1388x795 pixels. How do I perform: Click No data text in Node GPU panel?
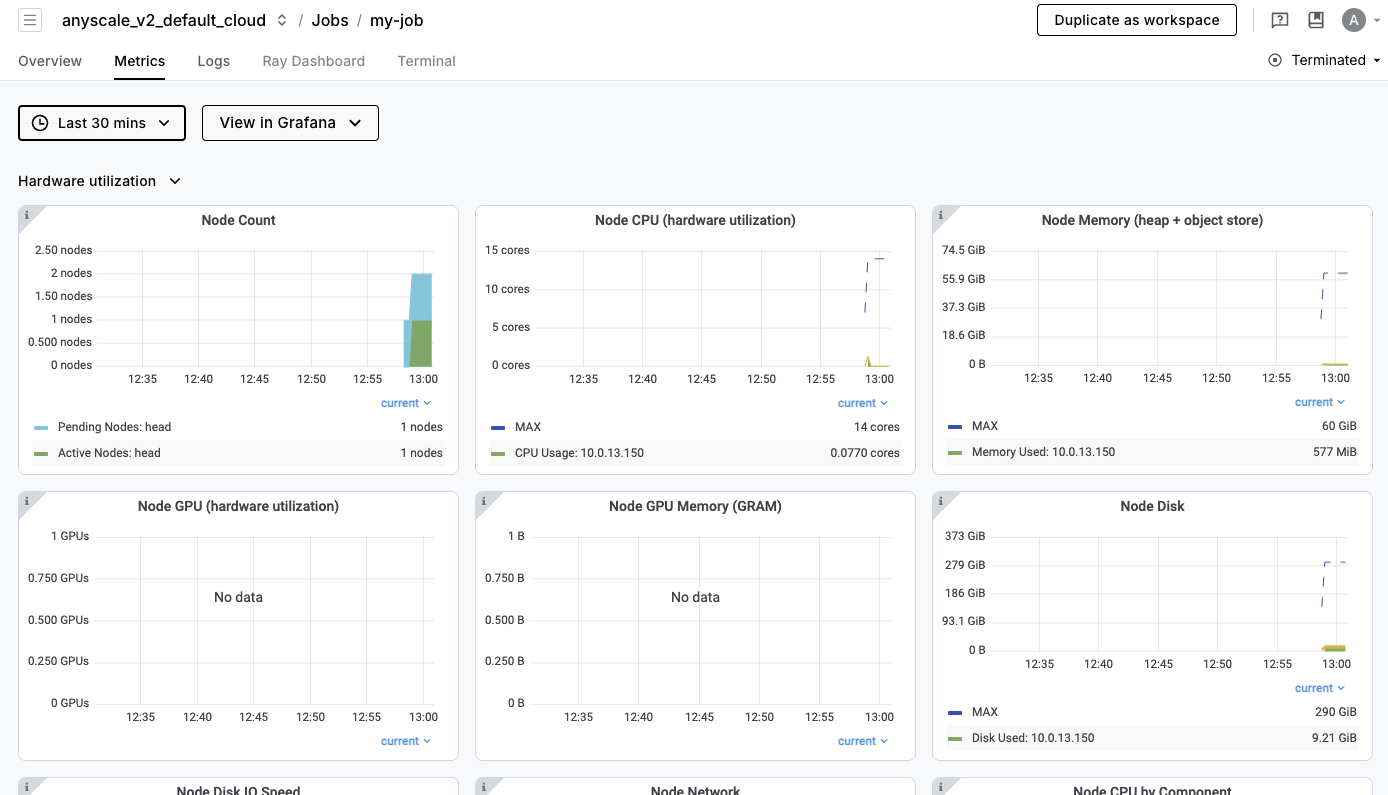click(238, 597)
